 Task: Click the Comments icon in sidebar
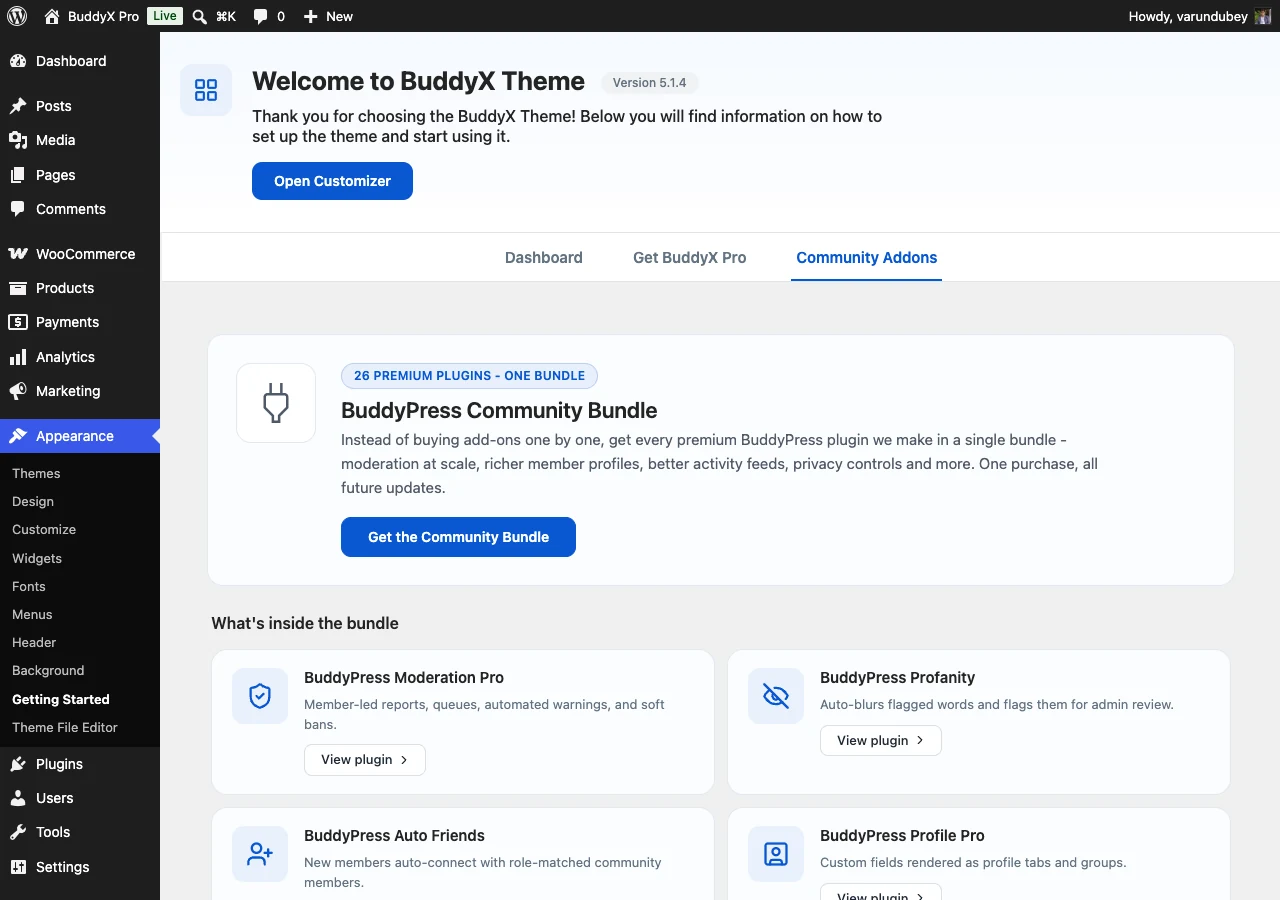coord(18,209)
